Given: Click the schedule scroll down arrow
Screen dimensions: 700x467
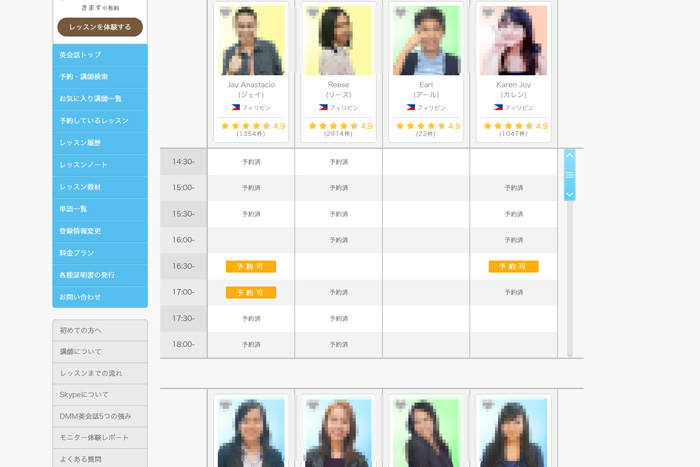Looking at the screenshot, I should pos(570,194).
